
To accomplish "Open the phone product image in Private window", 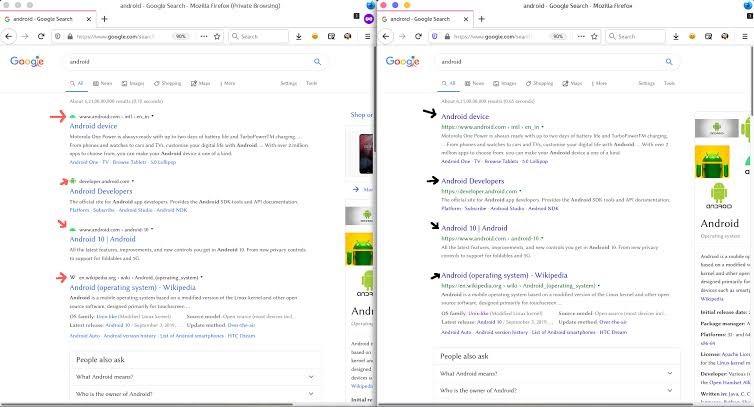I will [x=366, y=154].
